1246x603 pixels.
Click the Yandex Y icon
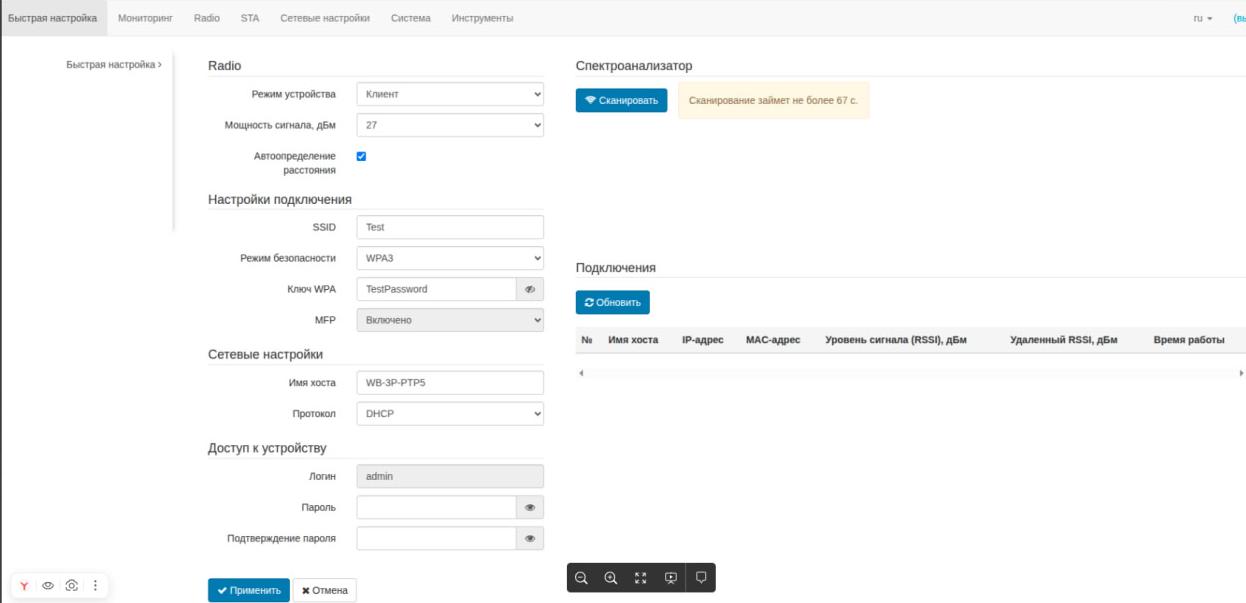25,586
